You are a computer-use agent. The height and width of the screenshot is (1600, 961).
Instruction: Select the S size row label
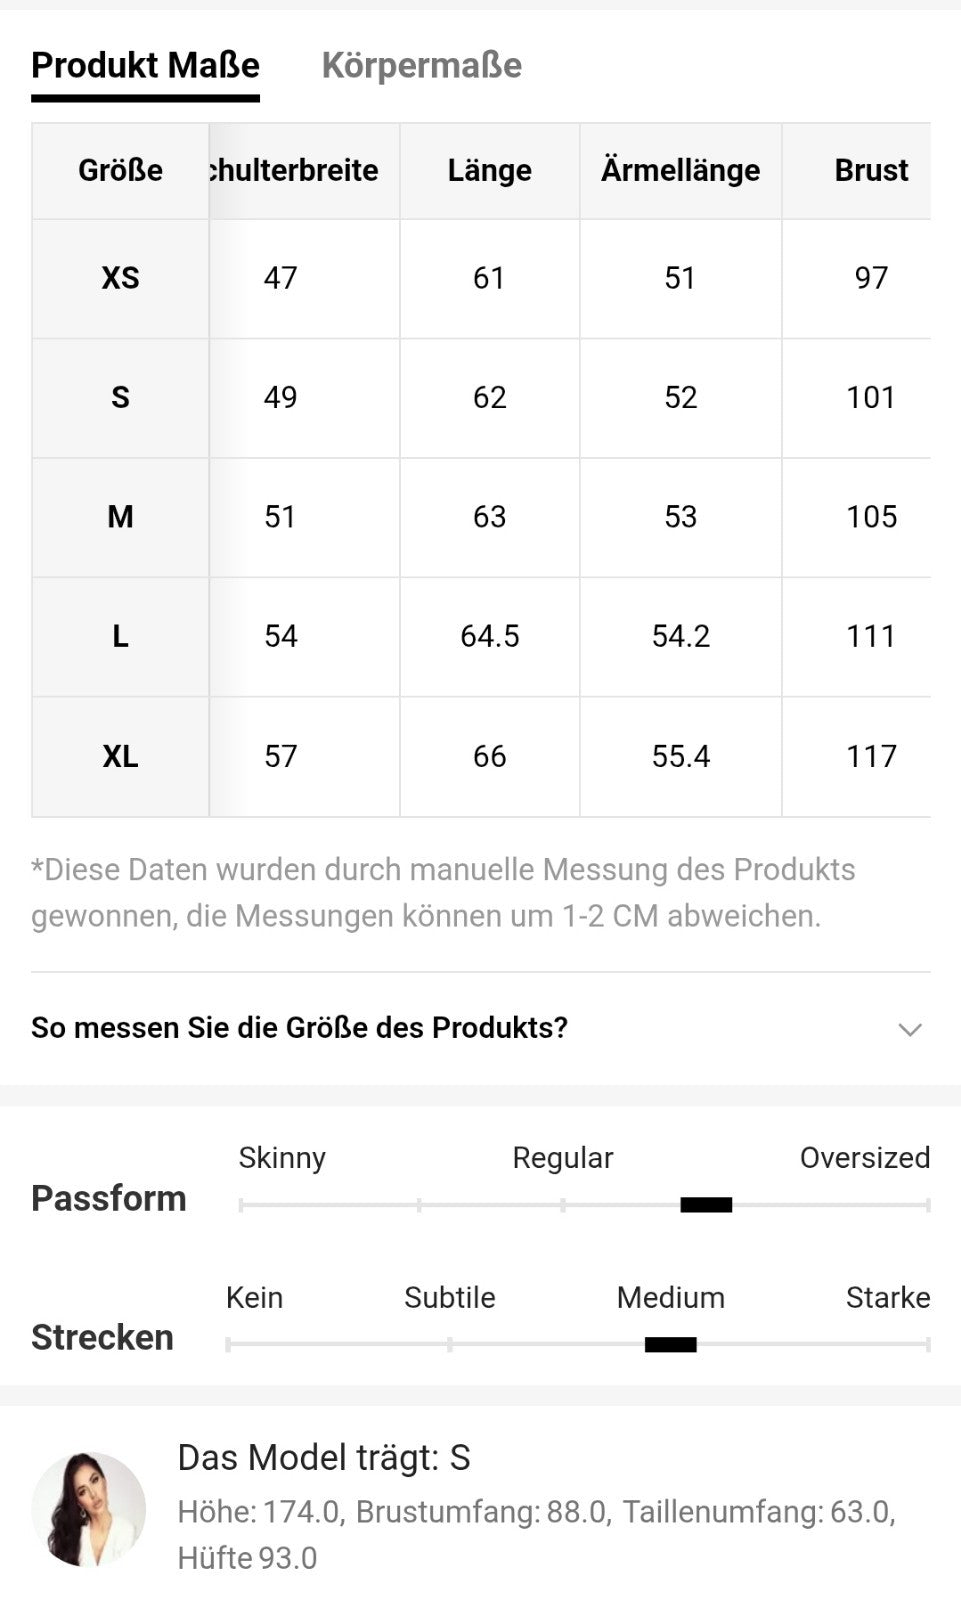click(x=120, y=398)
